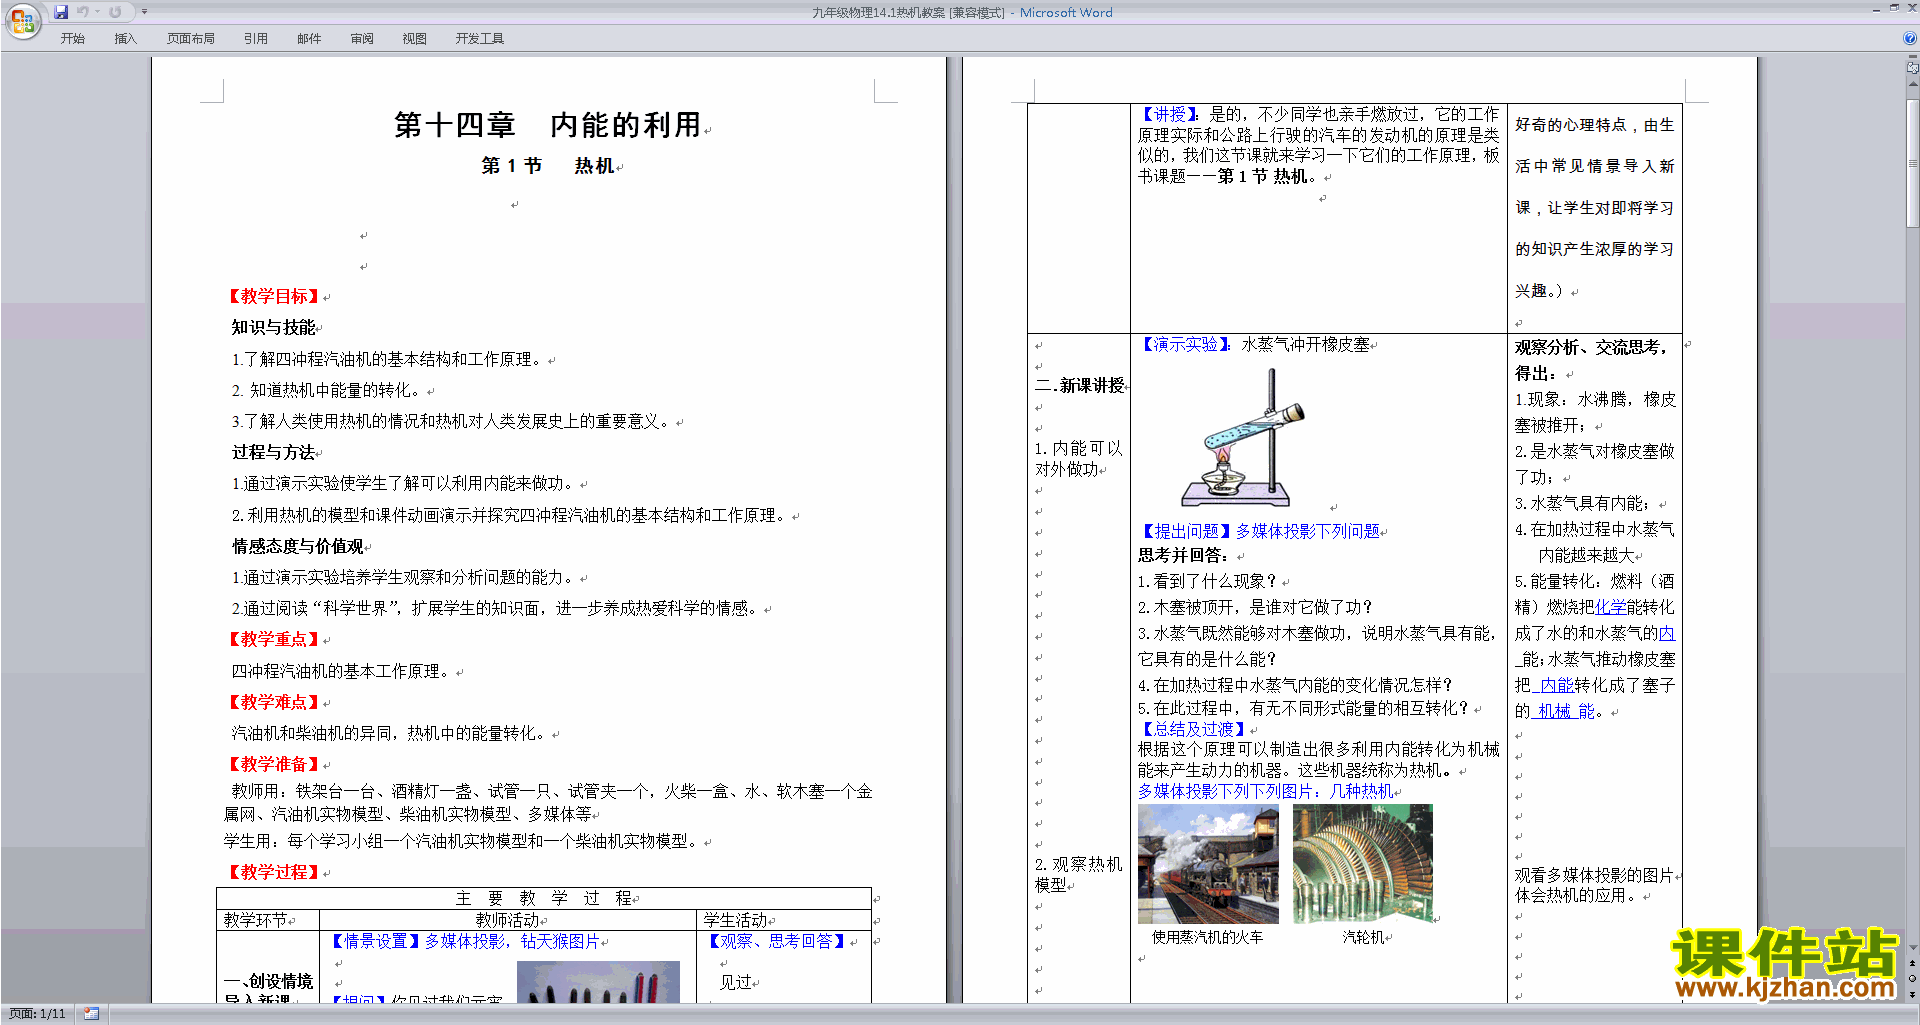Screen dimensions: 1920x1025
Task: Click the blue 【观察、思考回答】 label
Action: 777,941
